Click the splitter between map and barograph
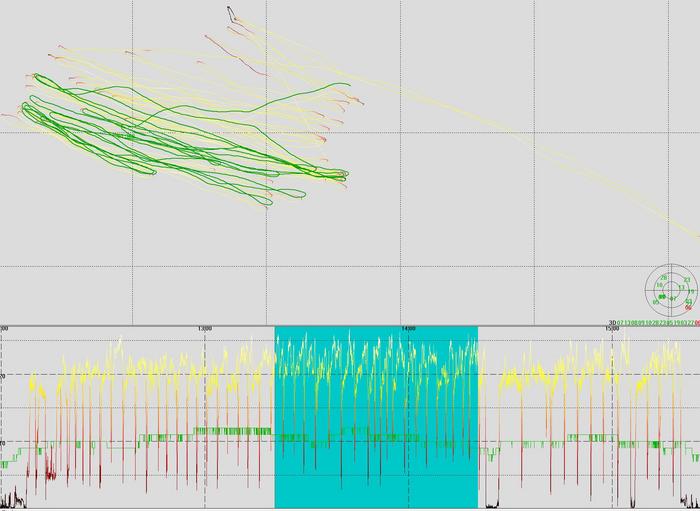Viewport: 700px width, 511px height. tap(350, 324)
